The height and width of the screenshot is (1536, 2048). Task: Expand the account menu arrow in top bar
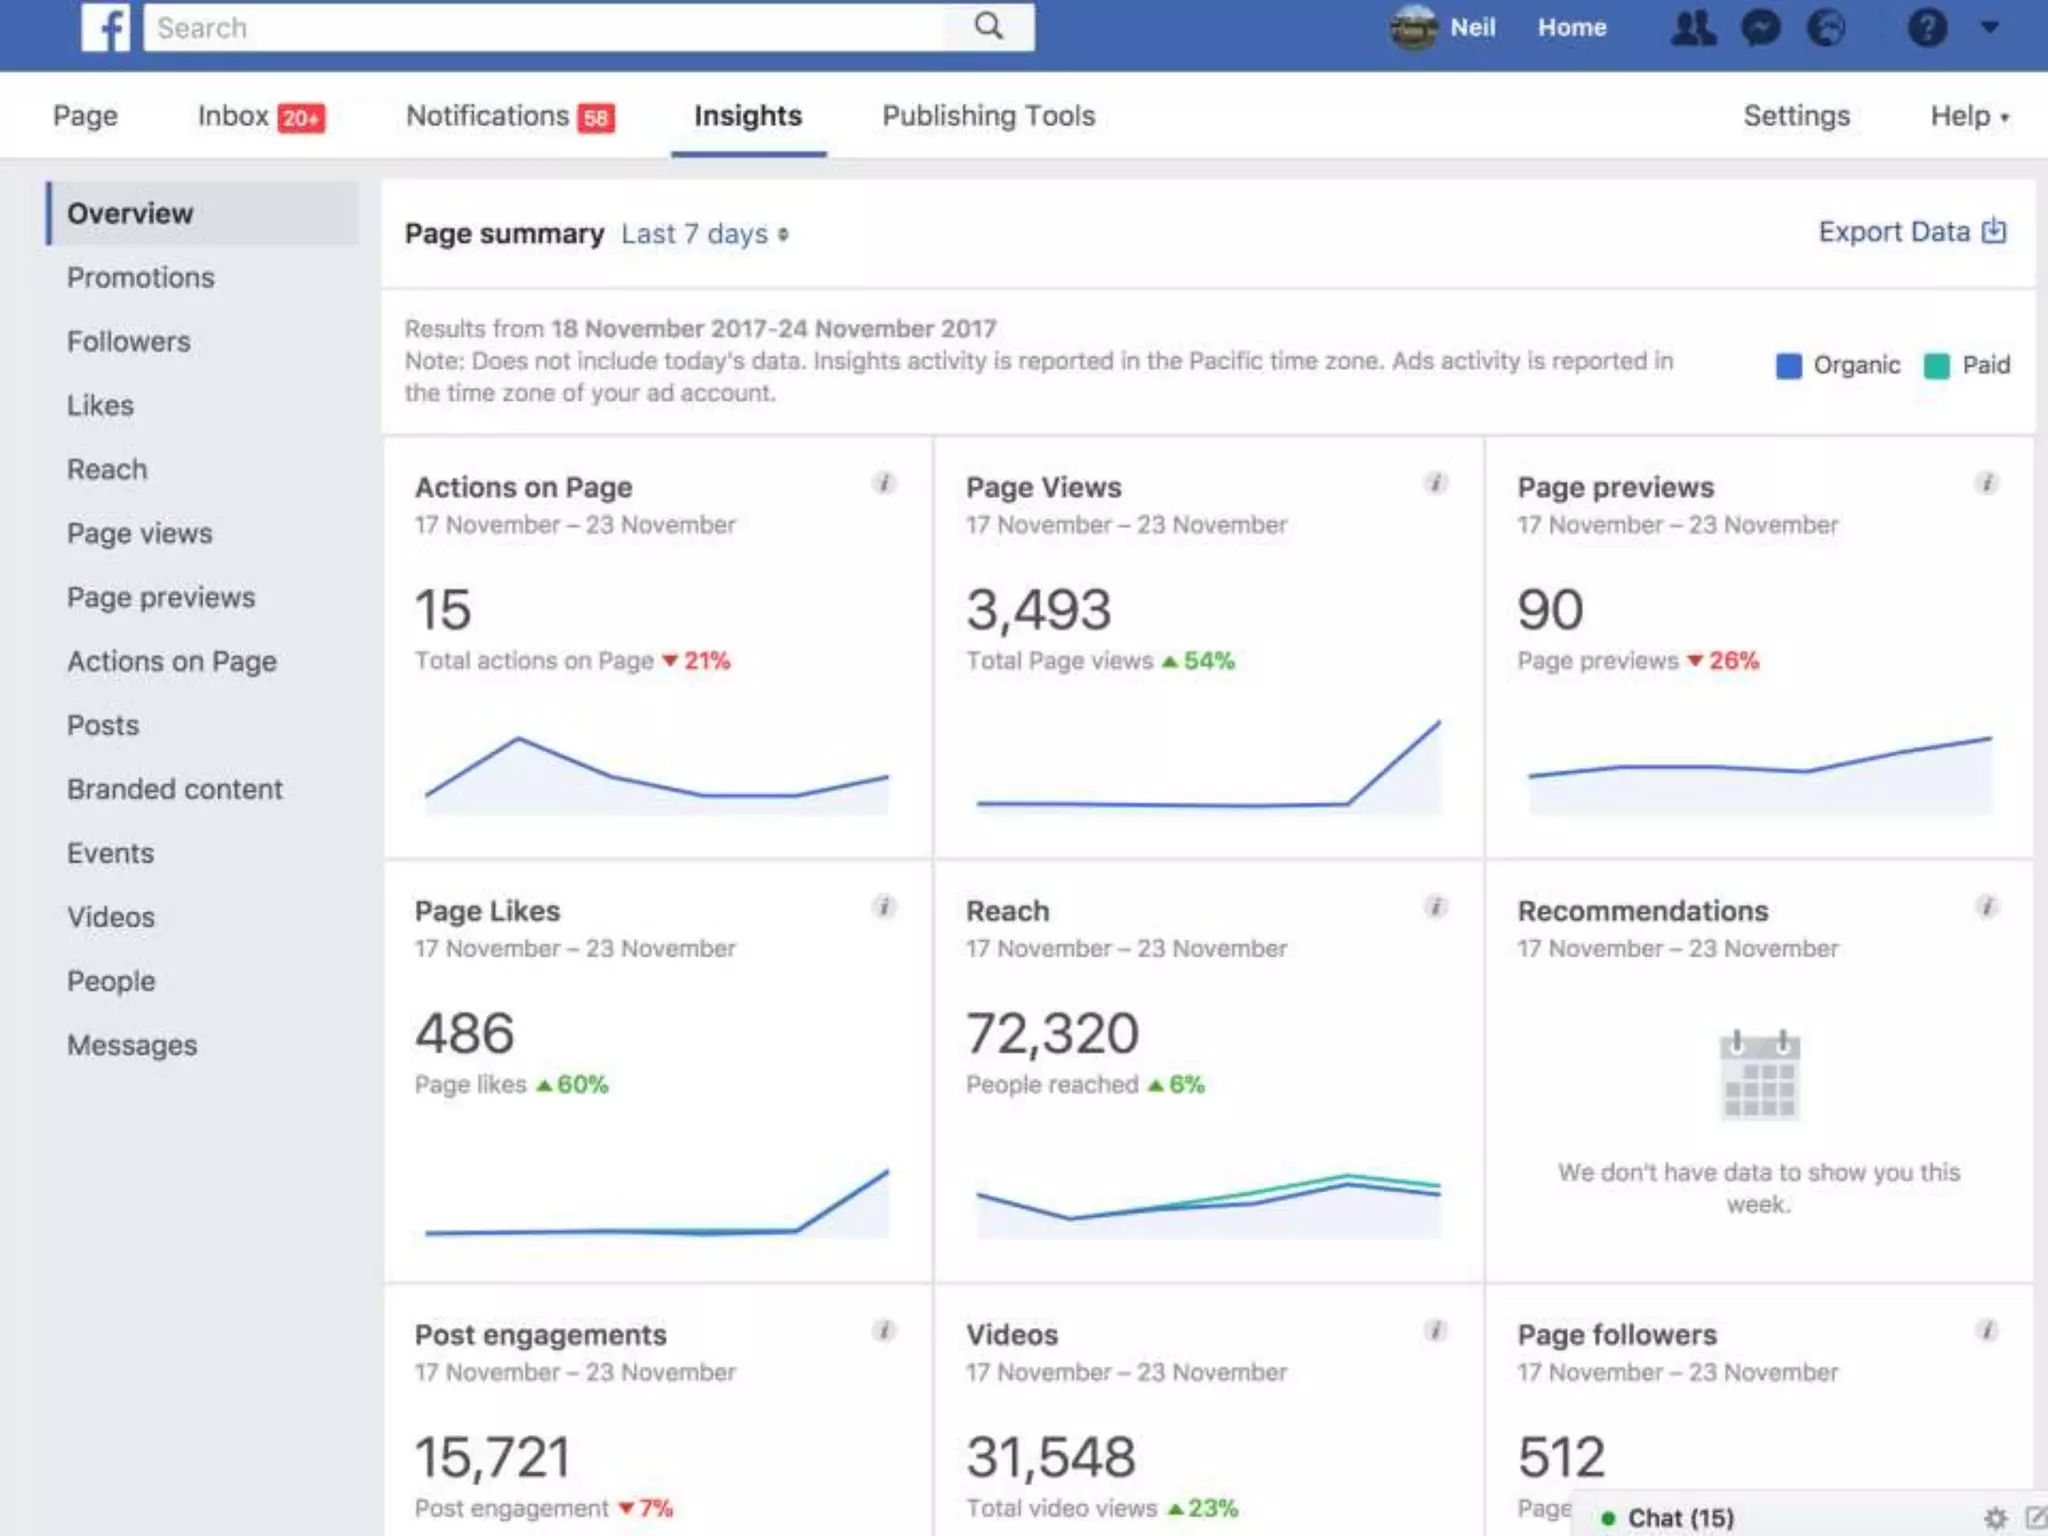1990,28
